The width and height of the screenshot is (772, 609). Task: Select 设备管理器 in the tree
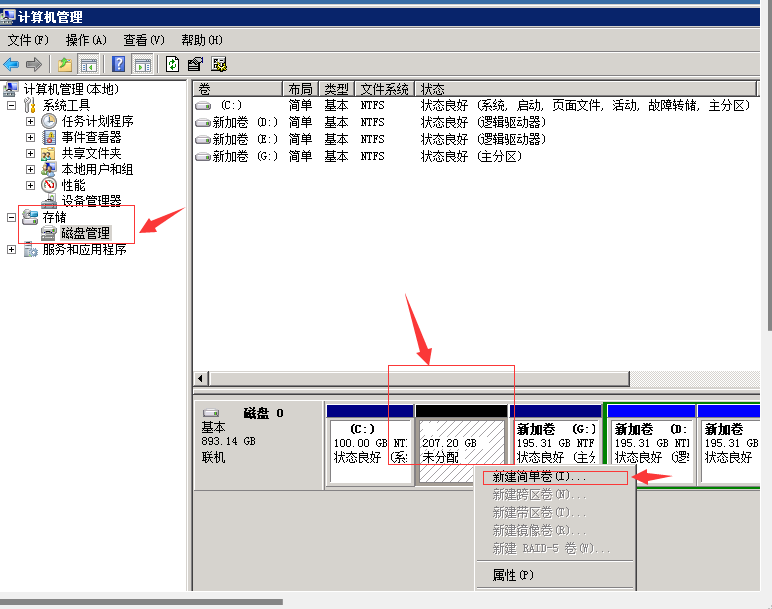91,201
